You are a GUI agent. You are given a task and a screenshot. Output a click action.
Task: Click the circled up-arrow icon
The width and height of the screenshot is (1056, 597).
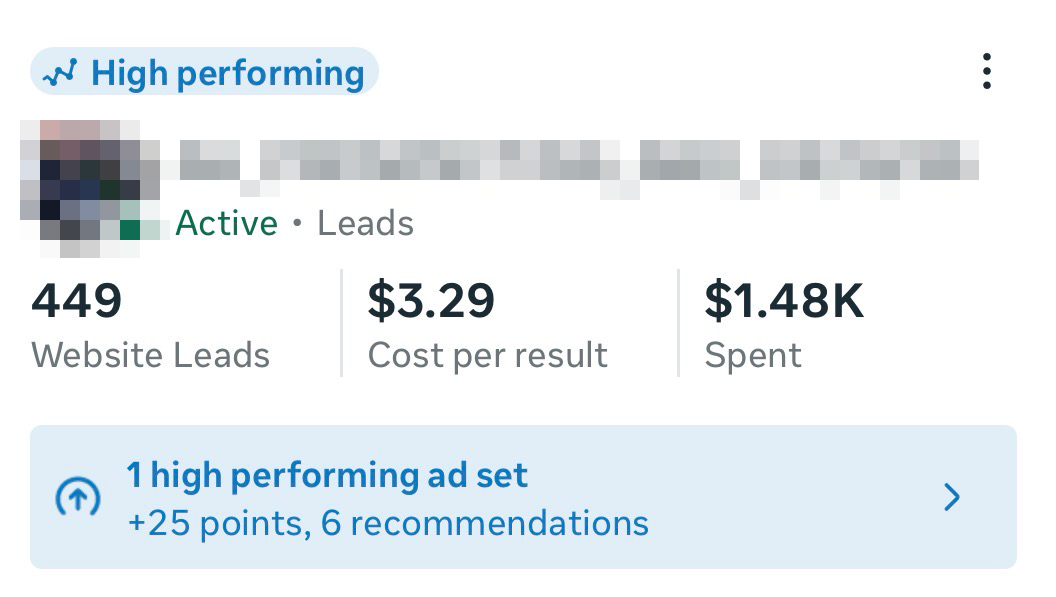click(79, 497)
